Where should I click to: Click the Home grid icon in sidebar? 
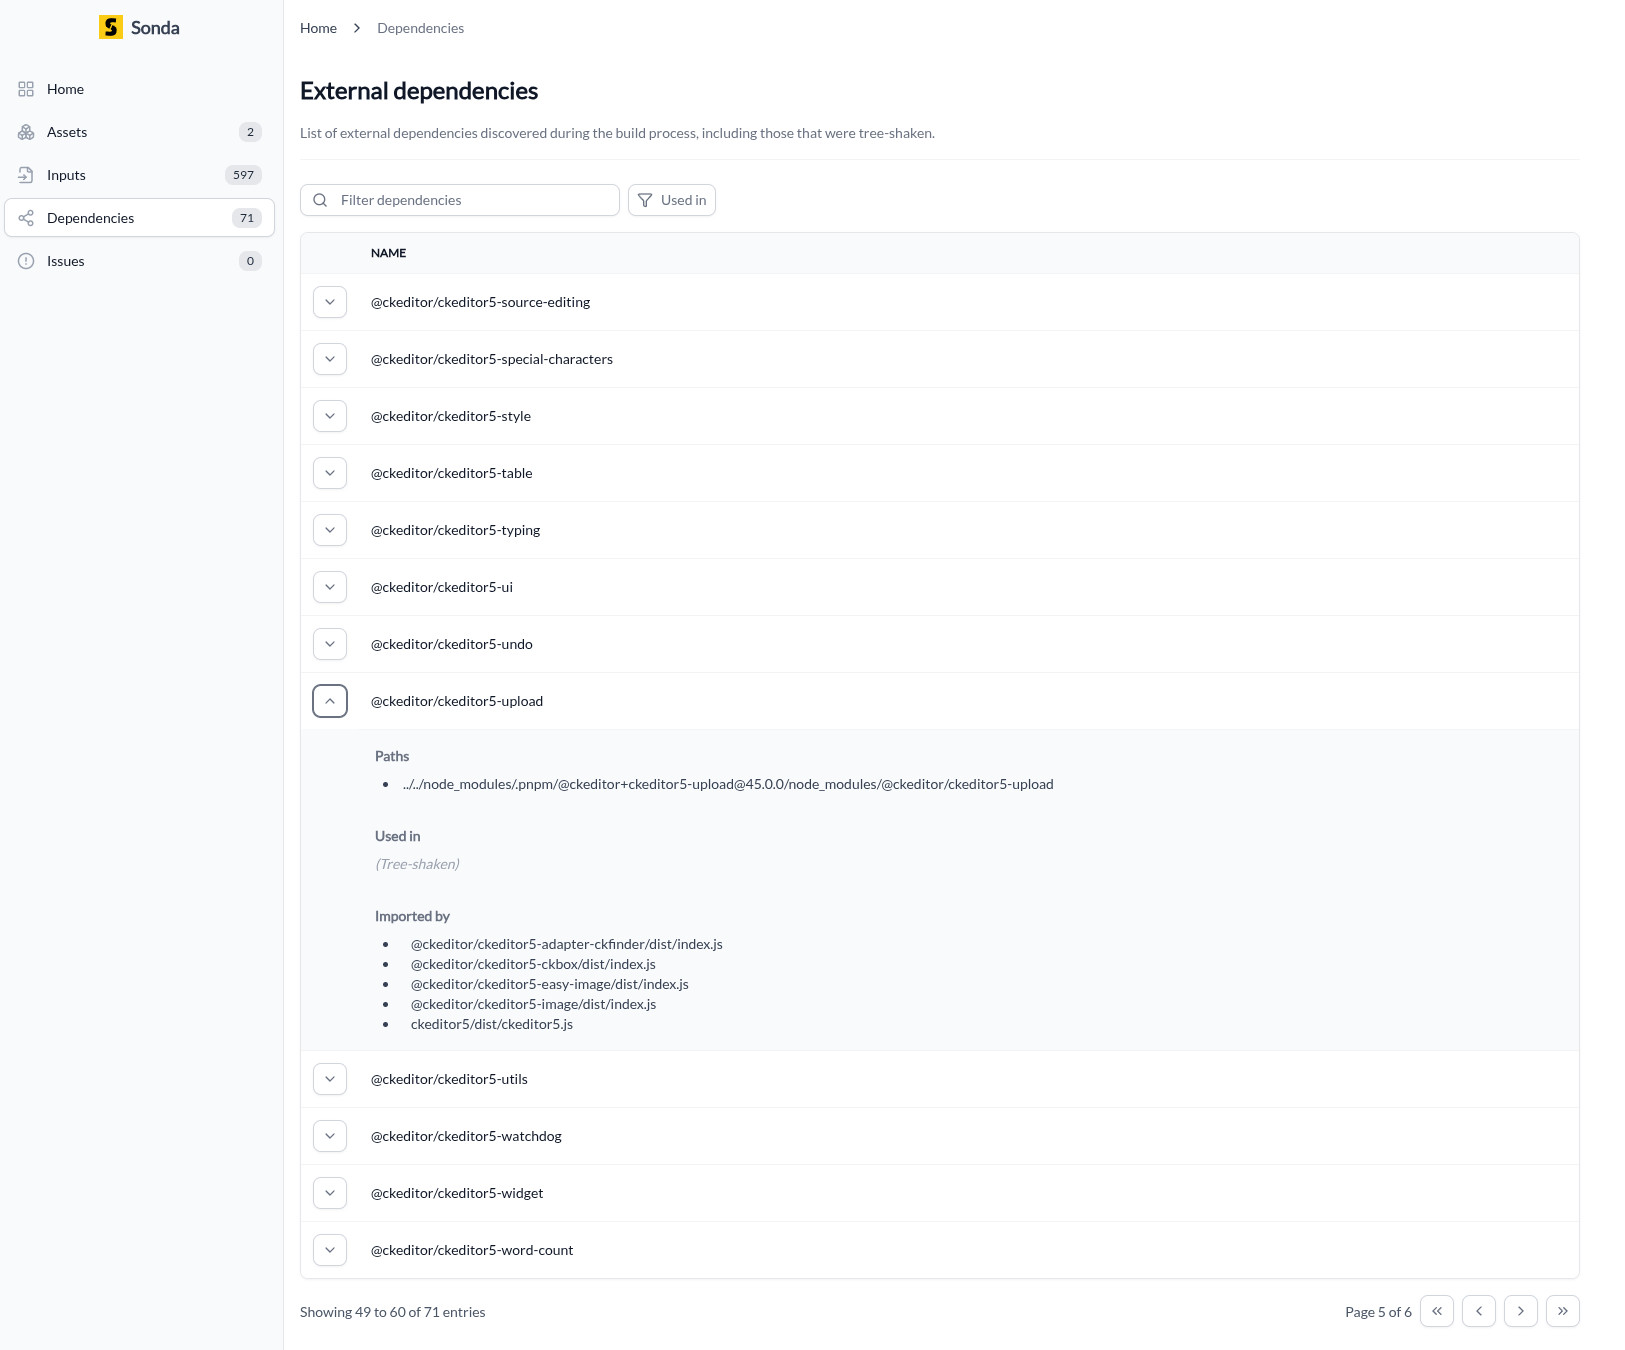26,89
